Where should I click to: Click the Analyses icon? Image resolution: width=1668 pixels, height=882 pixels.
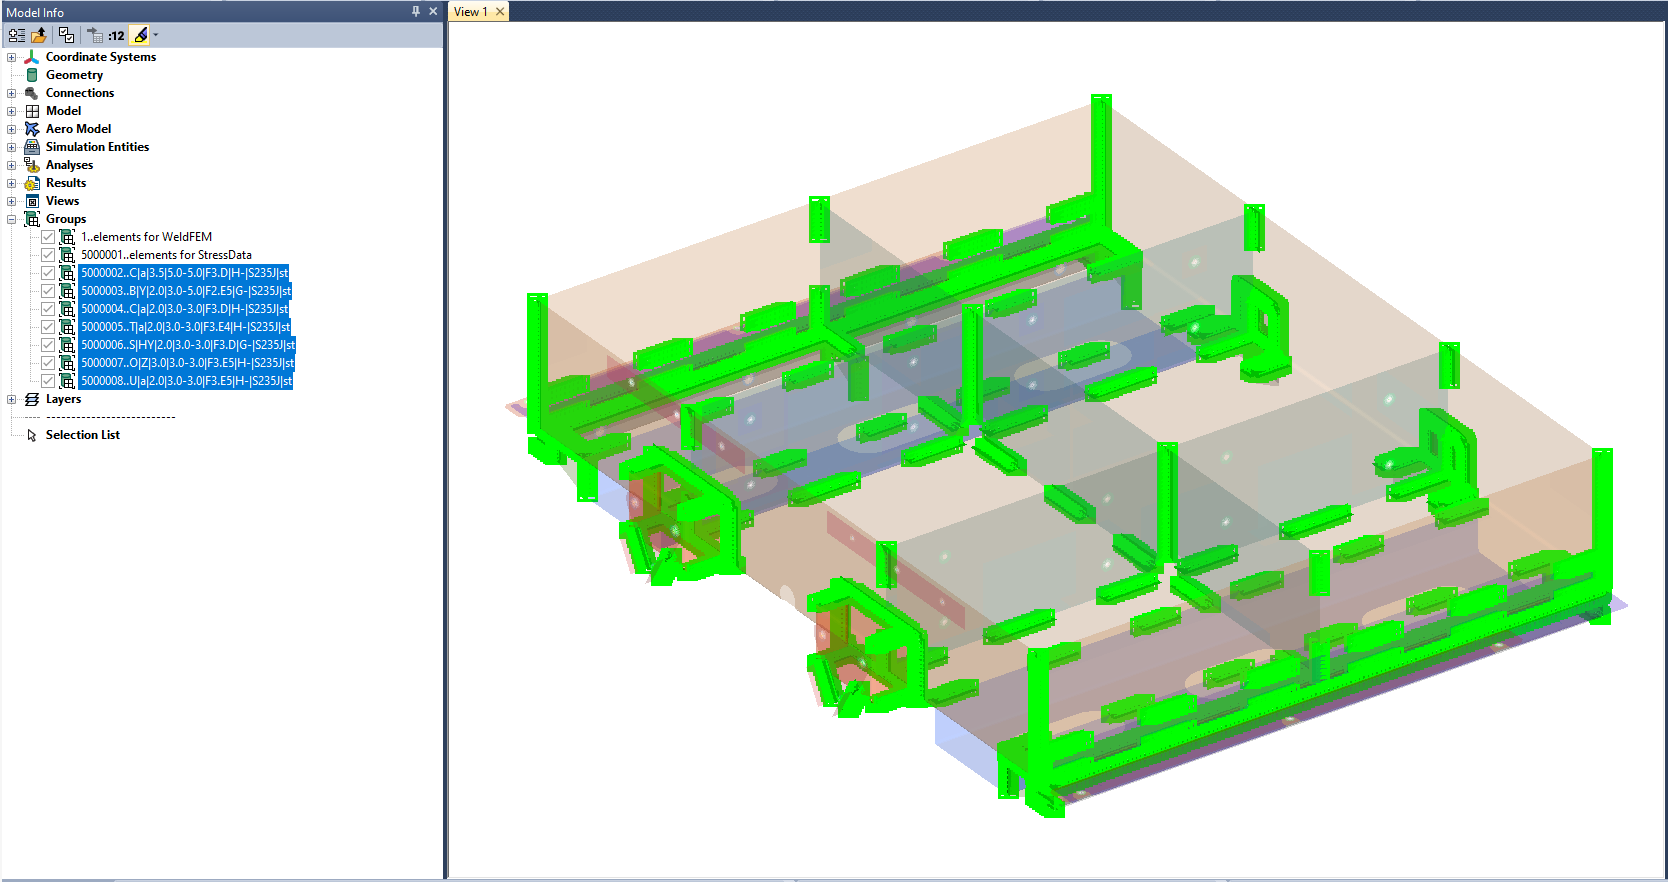[32, 165]
